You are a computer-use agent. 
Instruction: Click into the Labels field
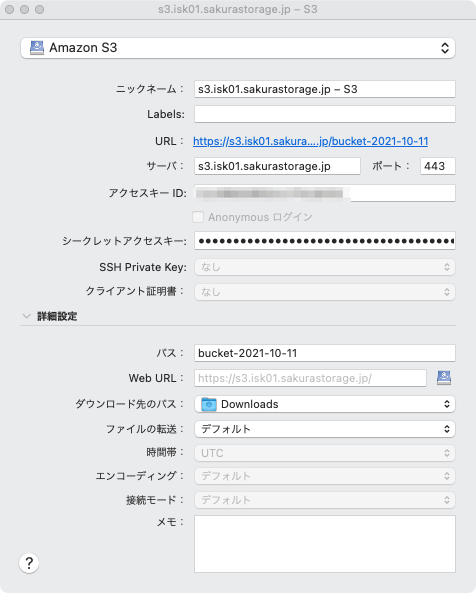pos(325,114)
